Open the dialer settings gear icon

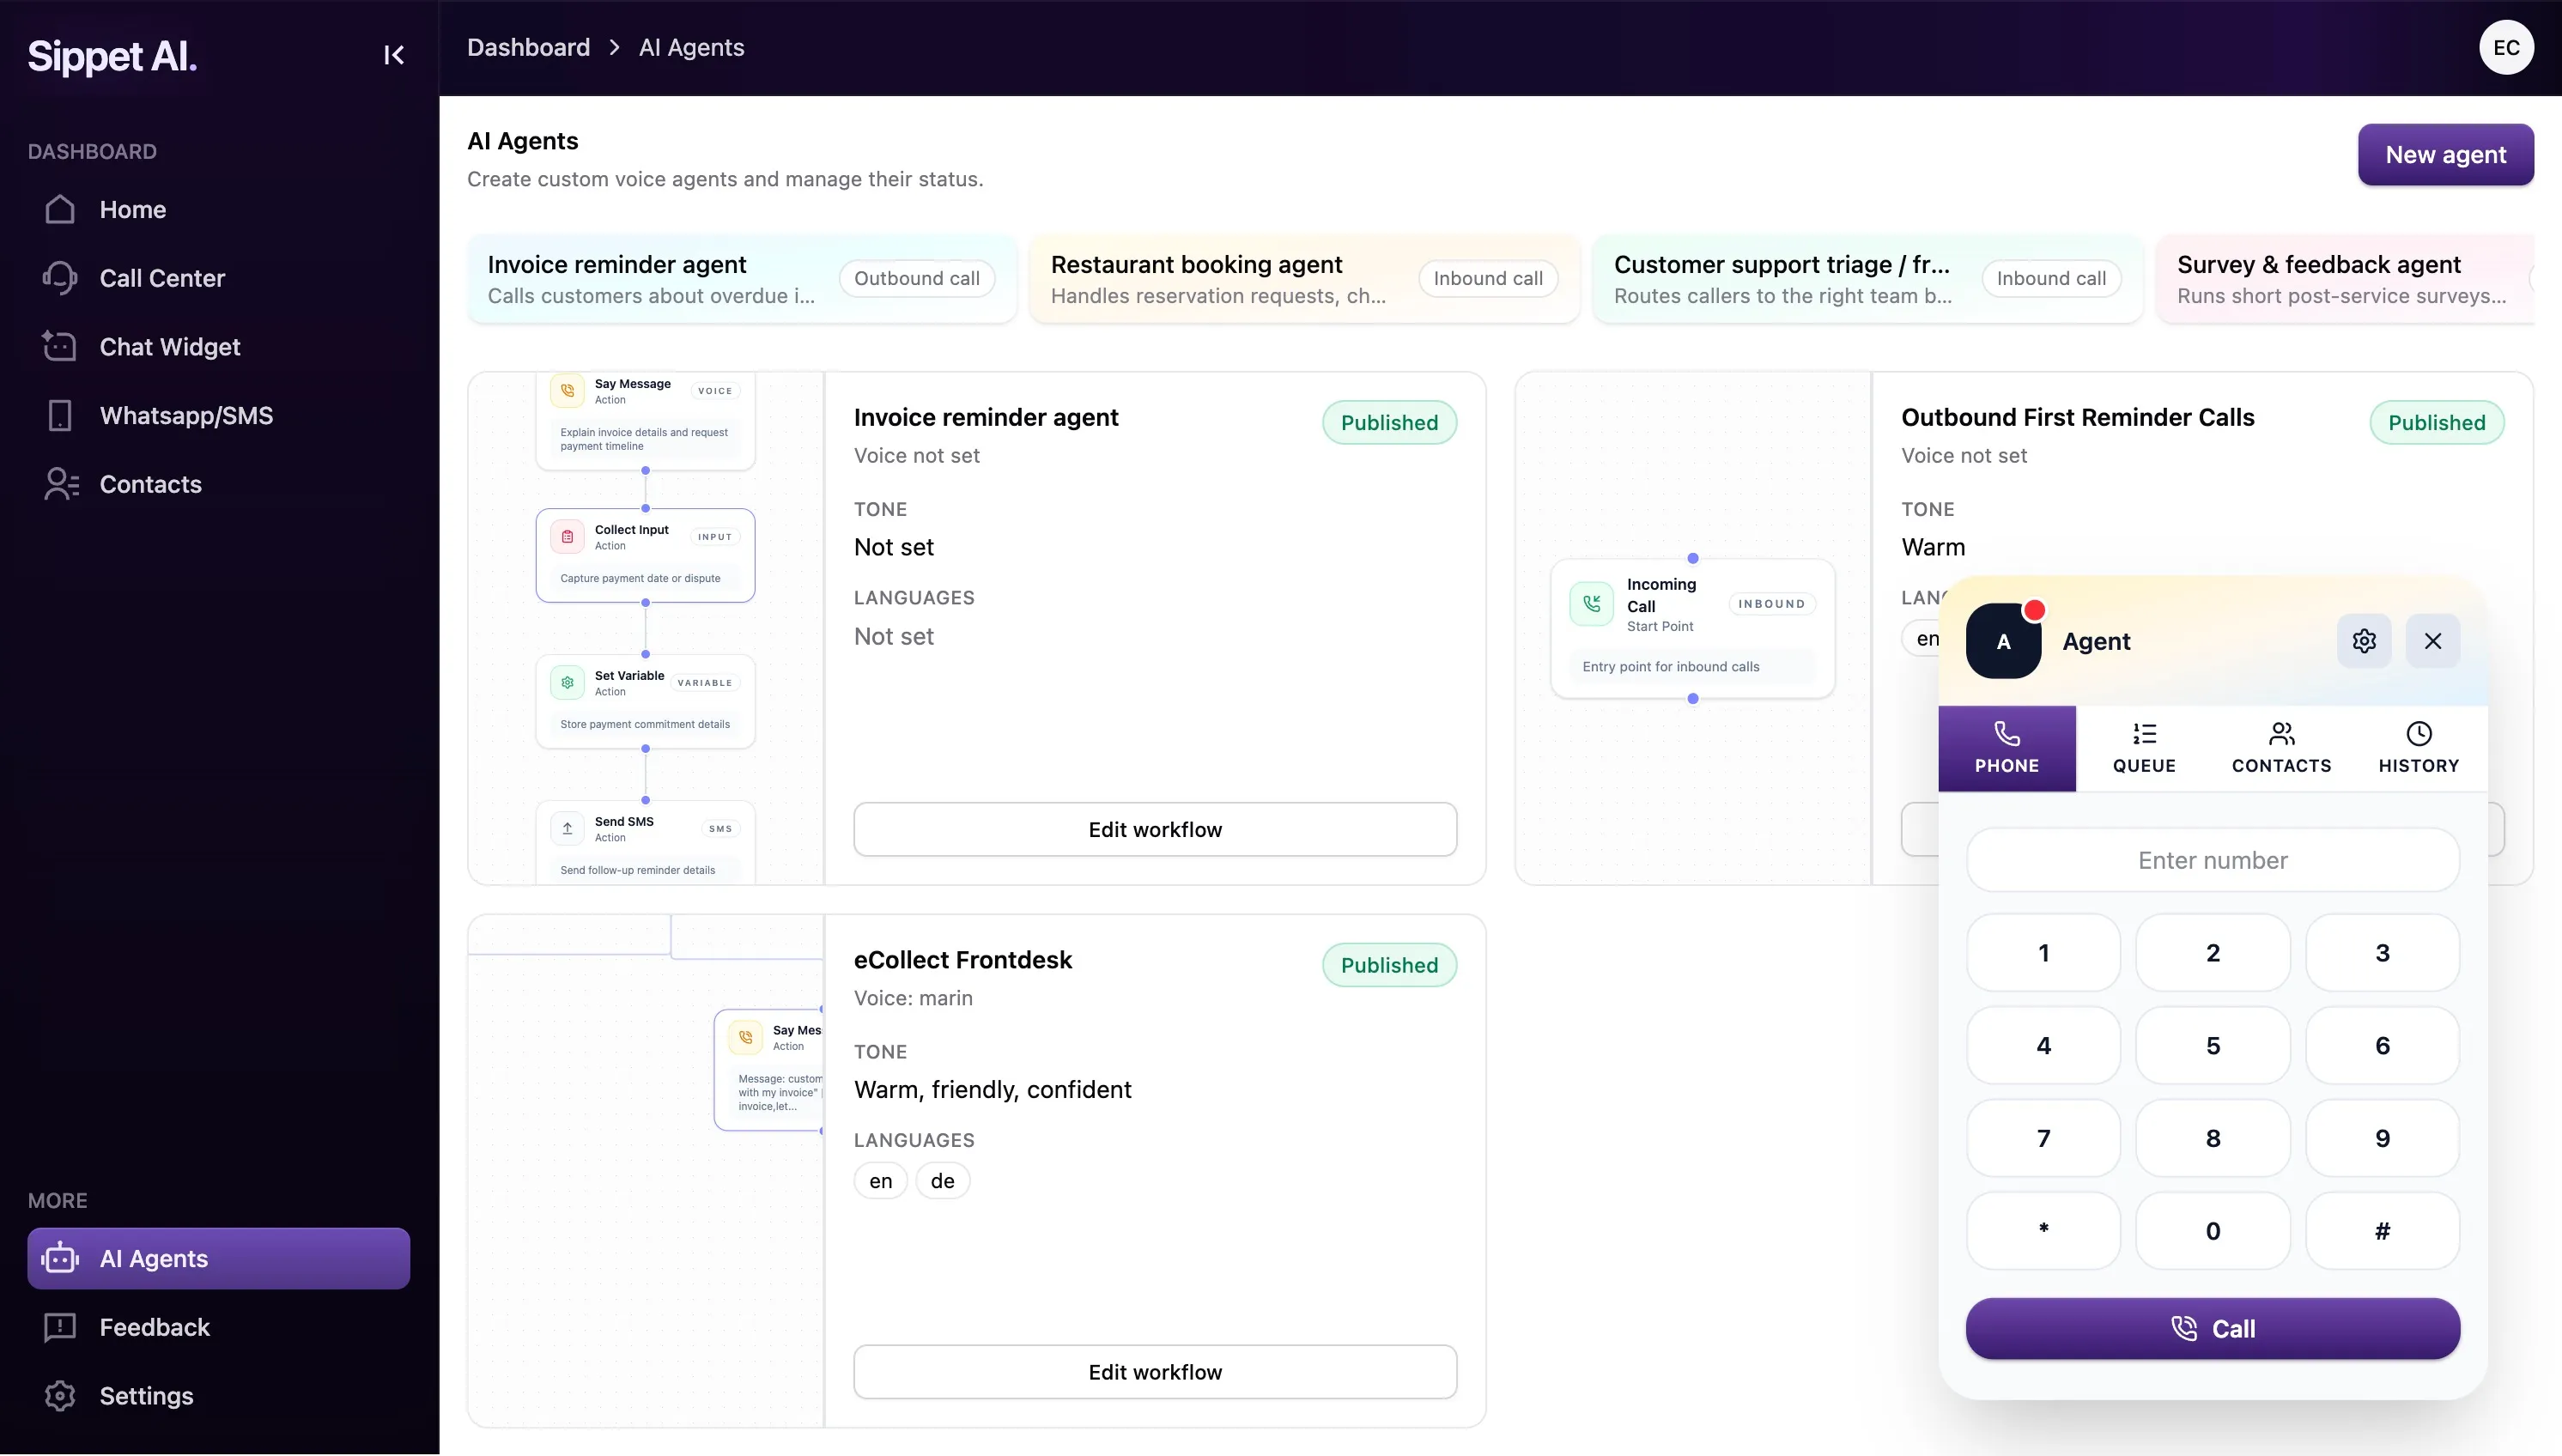coord(2364,641)
